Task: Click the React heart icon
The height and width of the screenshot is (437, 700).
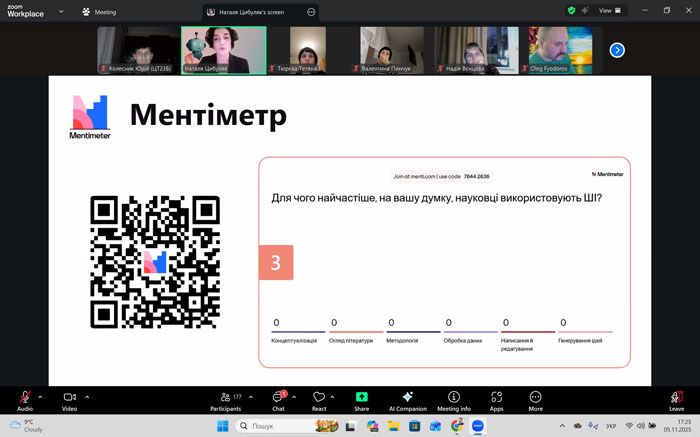Action: (x=319, y=399)
